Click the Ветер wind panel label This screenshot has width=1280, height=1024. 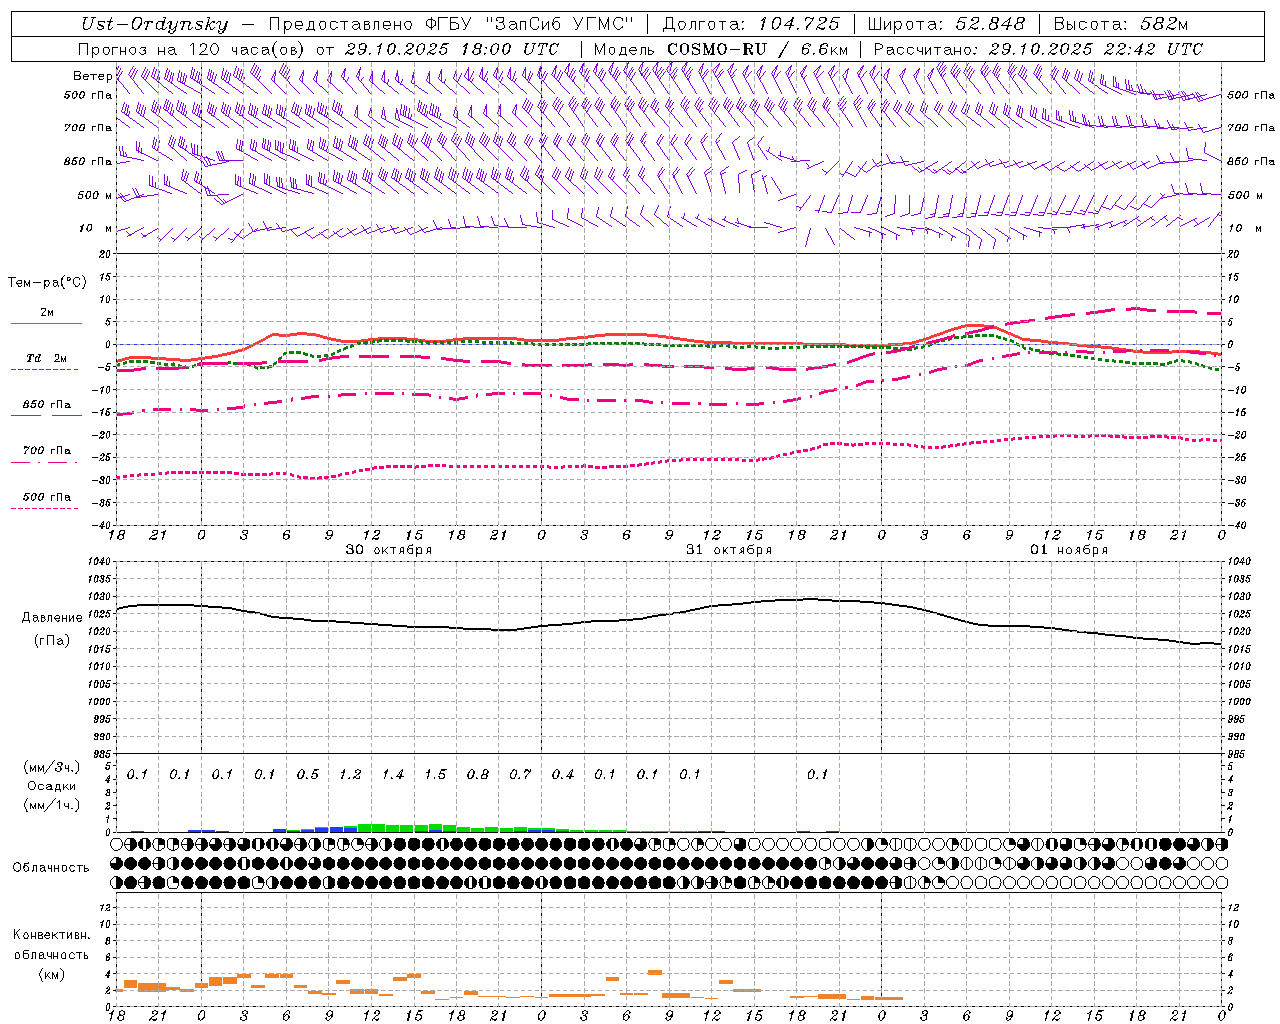tap(93, 76)
